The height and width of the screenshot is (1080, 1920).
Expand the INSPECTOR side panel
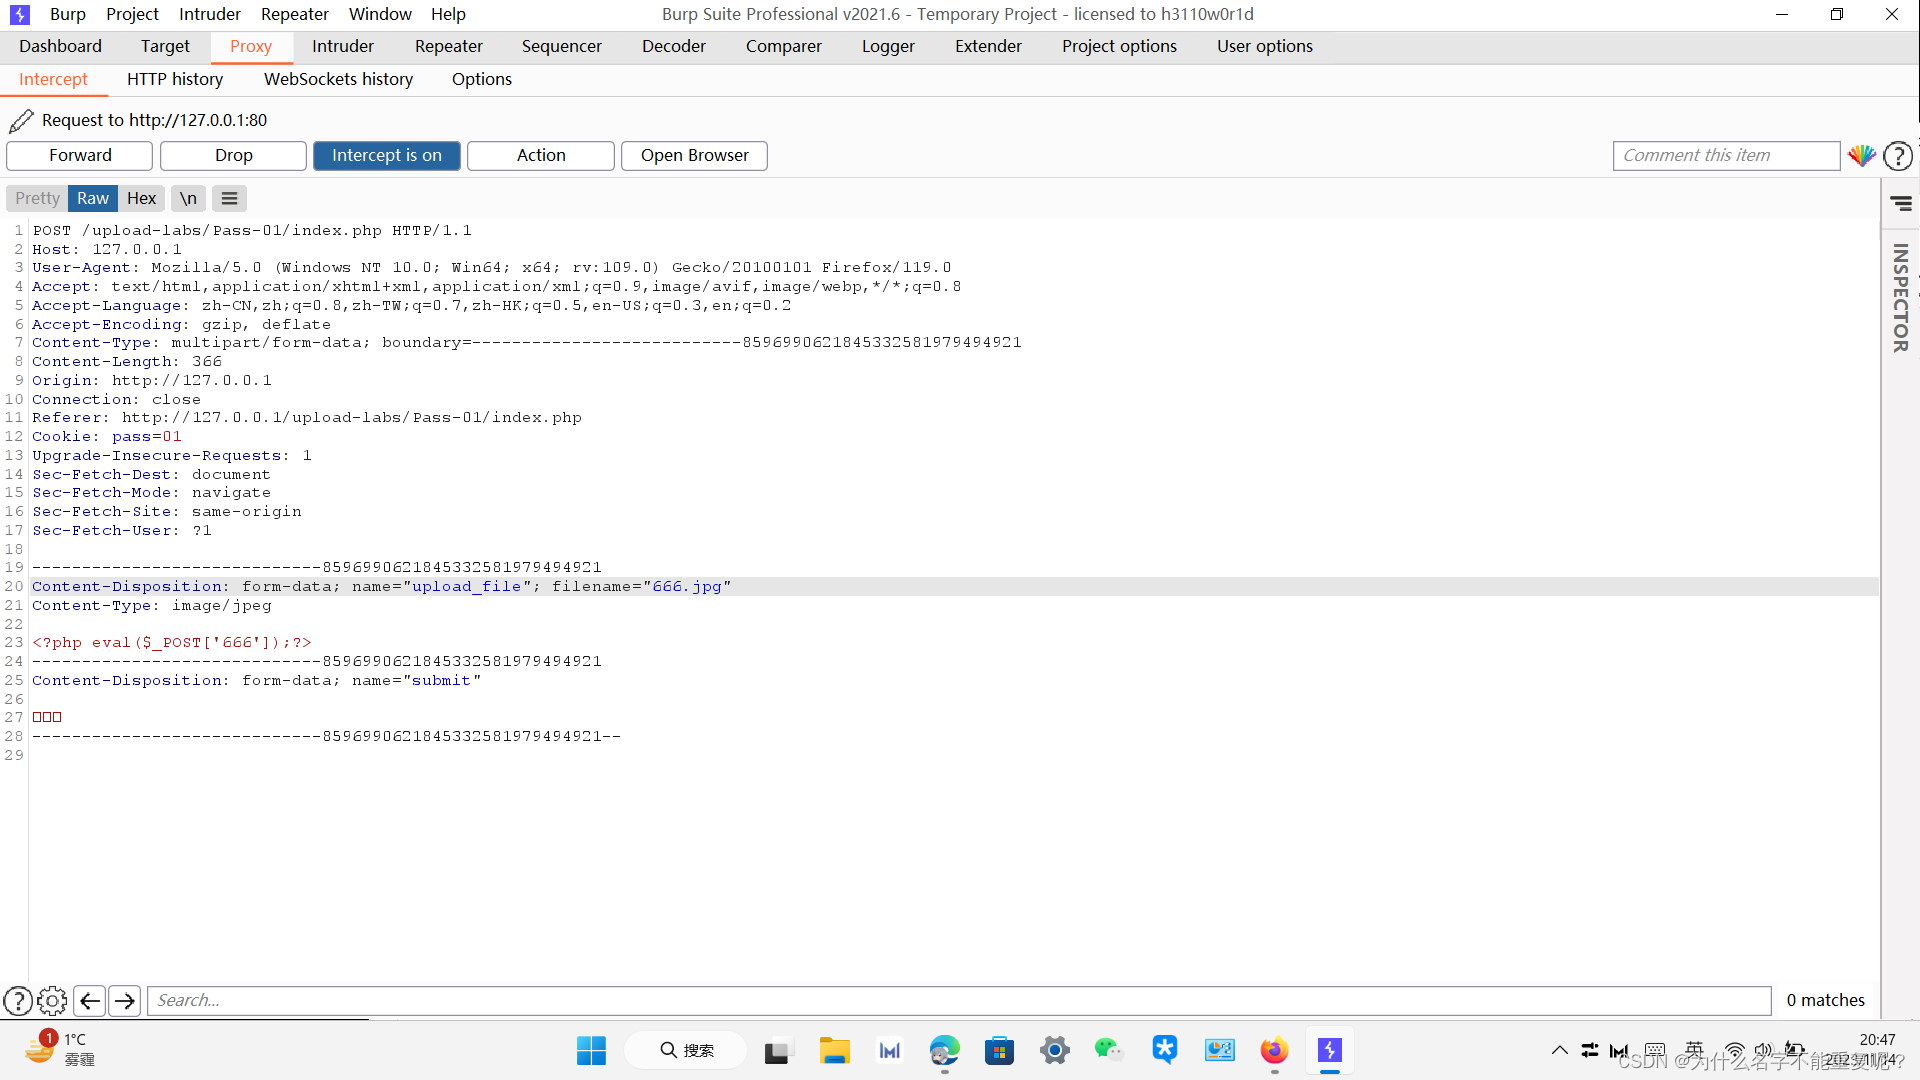(1901, 298)
